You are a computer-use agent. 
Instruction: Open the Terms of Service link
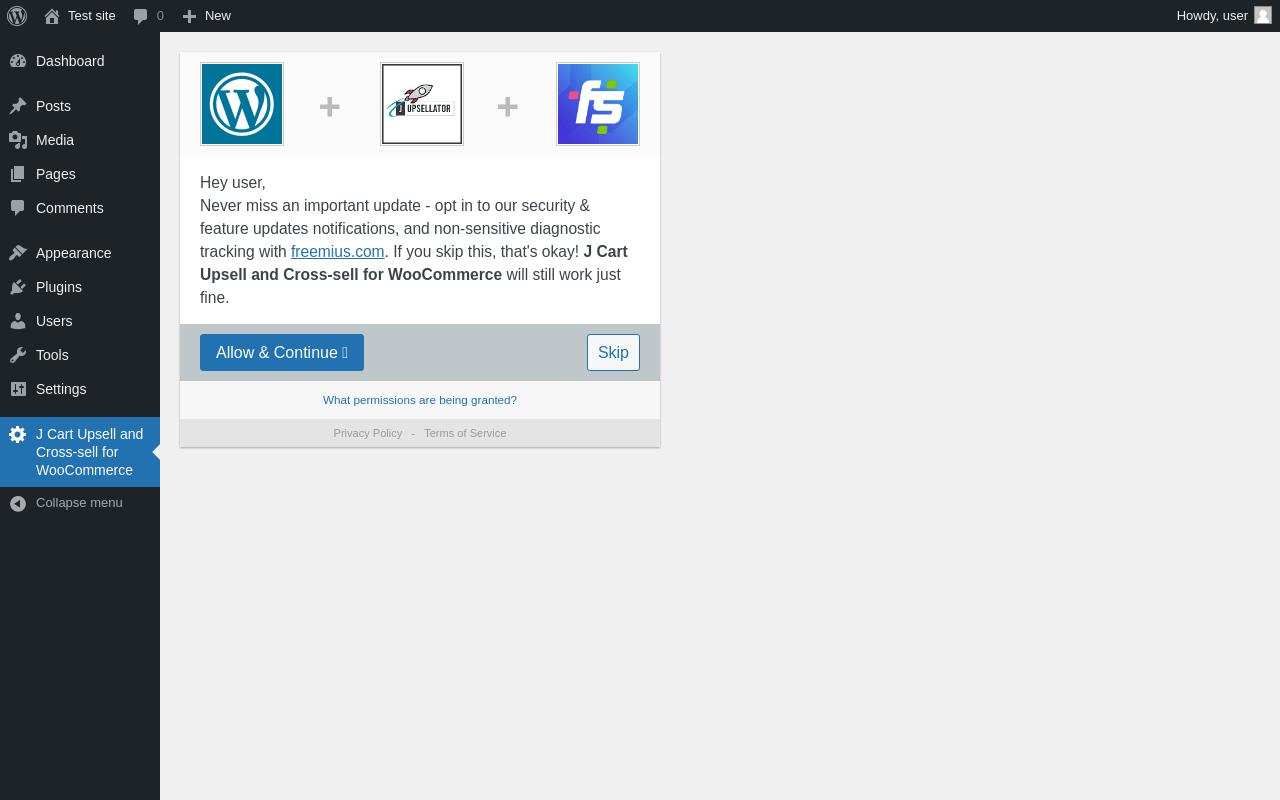coord(465,433)
